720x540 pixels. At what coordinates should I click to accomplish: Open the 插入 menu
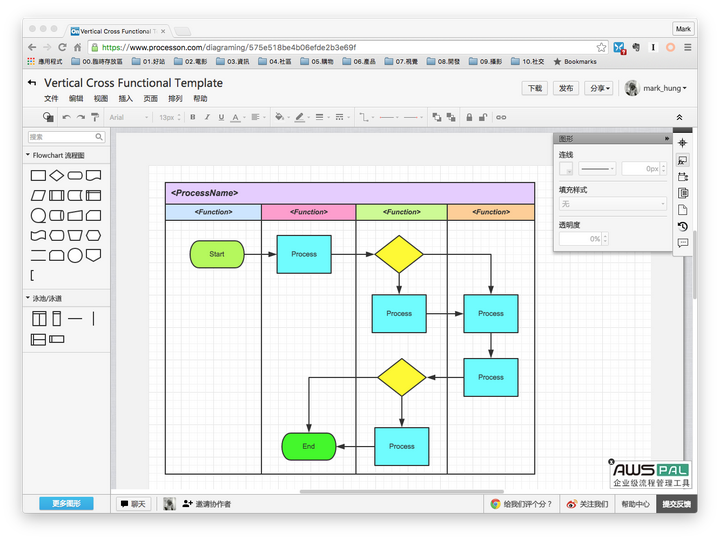[x=125, y=98]
